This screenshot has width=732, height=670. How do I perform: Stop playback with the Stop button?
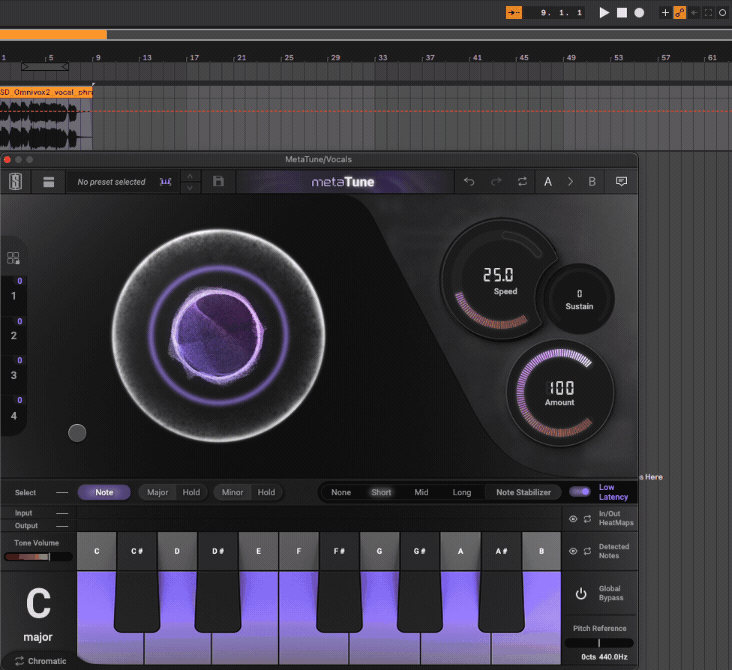point(622,13)
